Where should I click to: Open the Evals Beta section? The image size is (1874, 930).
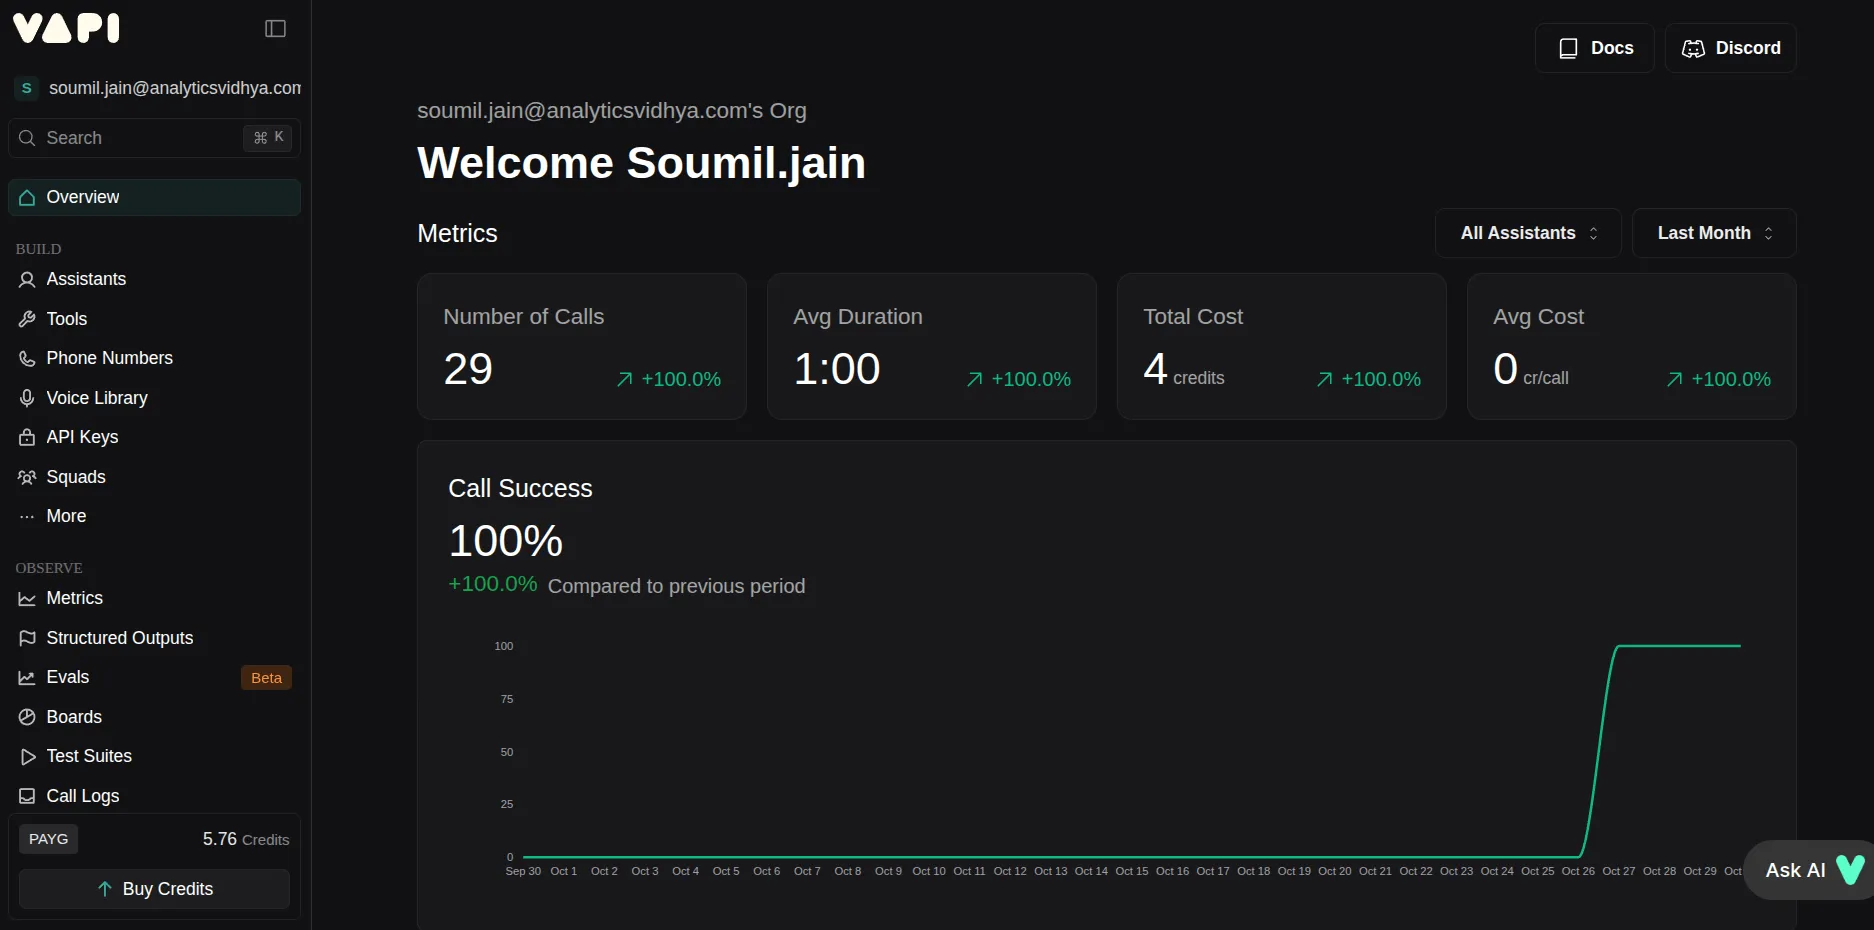pos(67,677)
